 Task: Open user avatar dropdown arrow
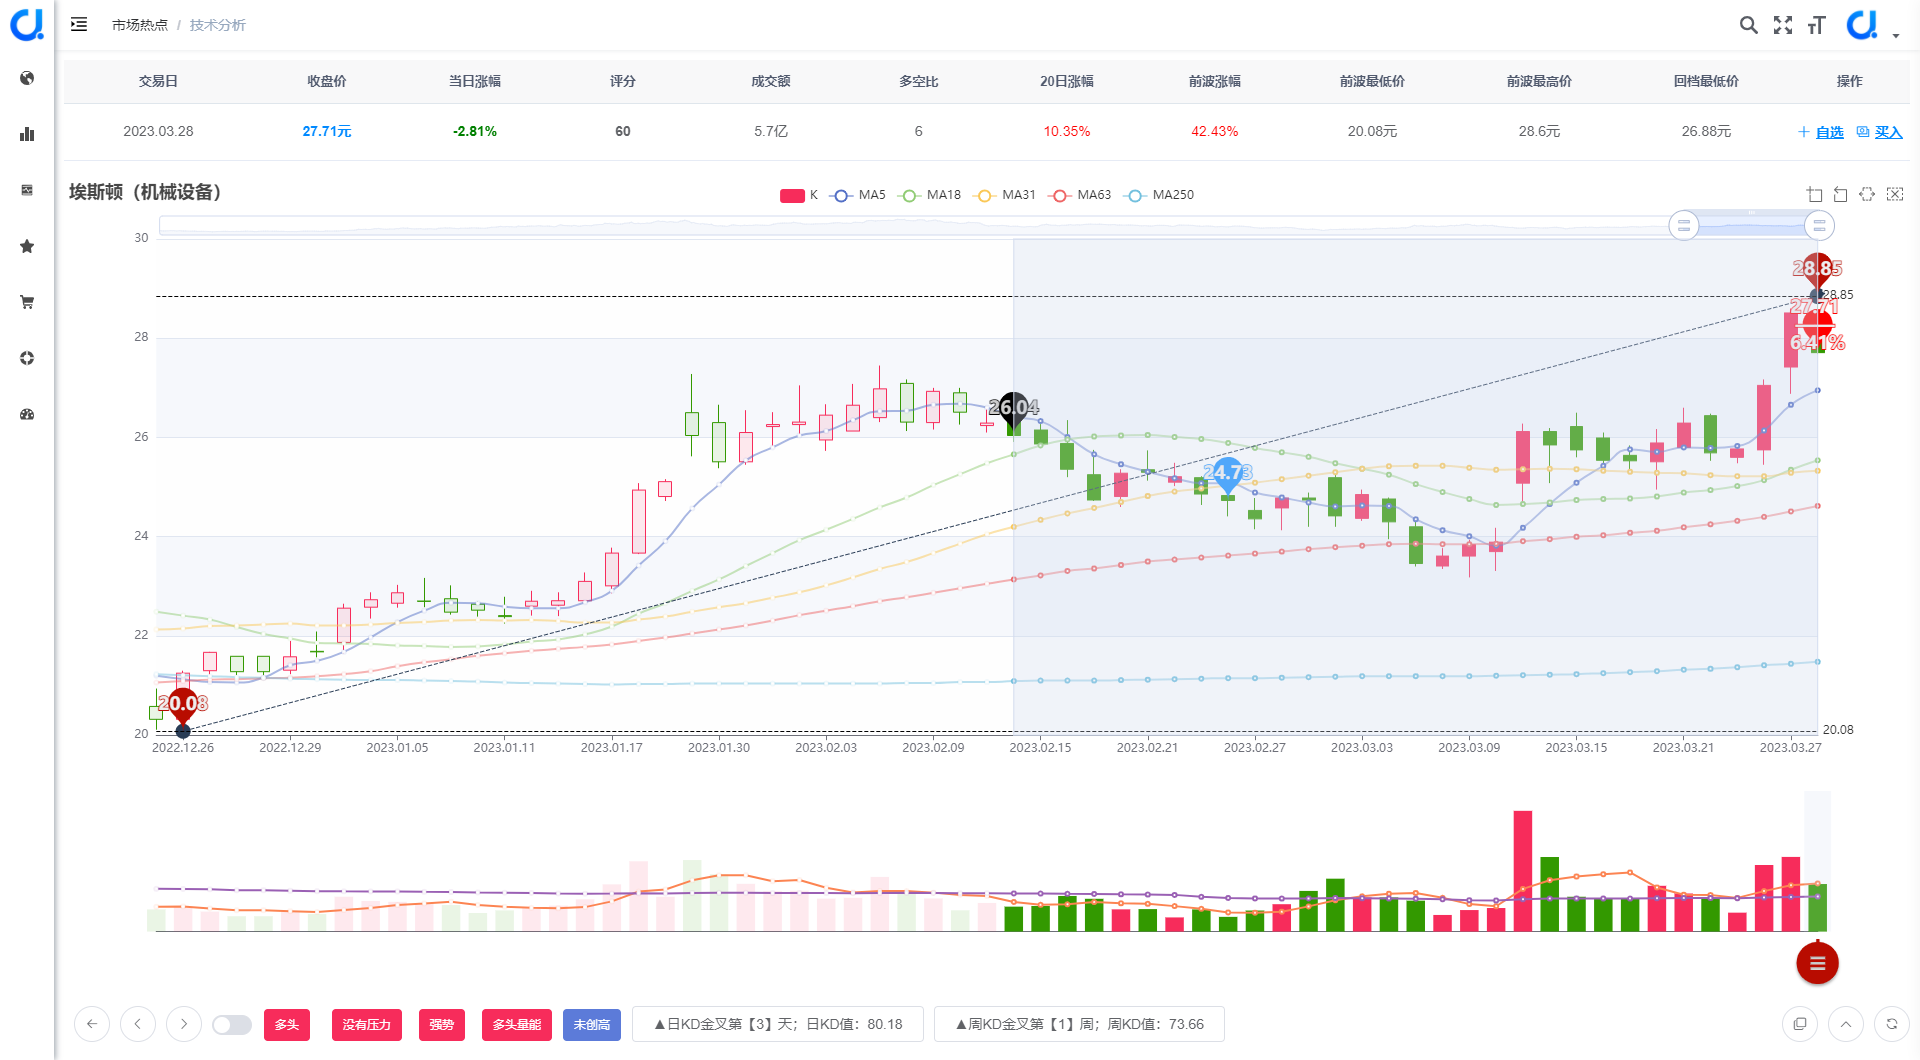click(1896, 36)
